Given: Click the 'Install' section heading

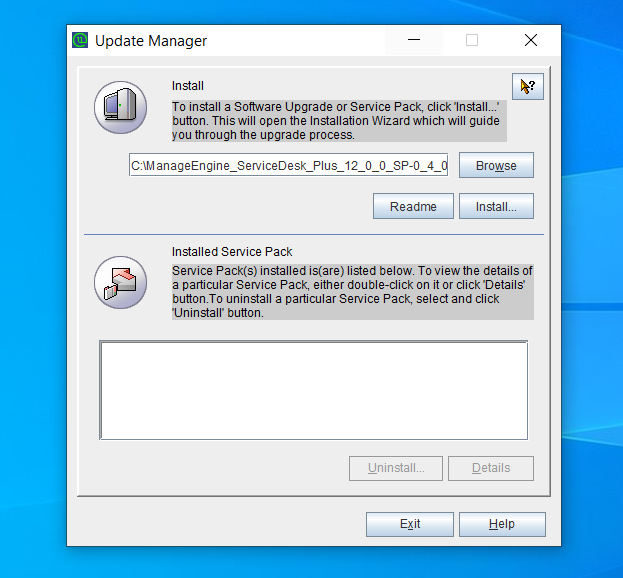Looking at the screenshot, I should pos(188,86).
